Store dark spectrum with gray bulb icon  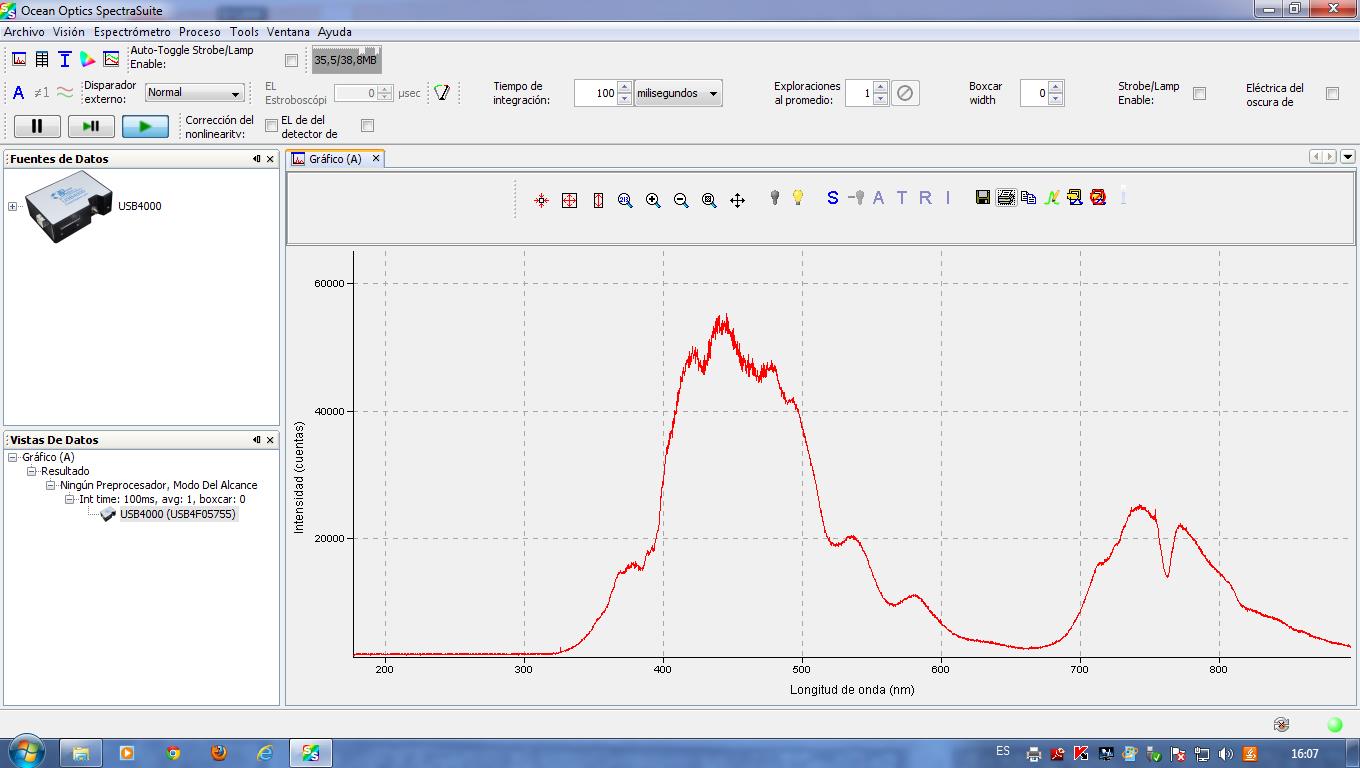[x=774, y=197]
